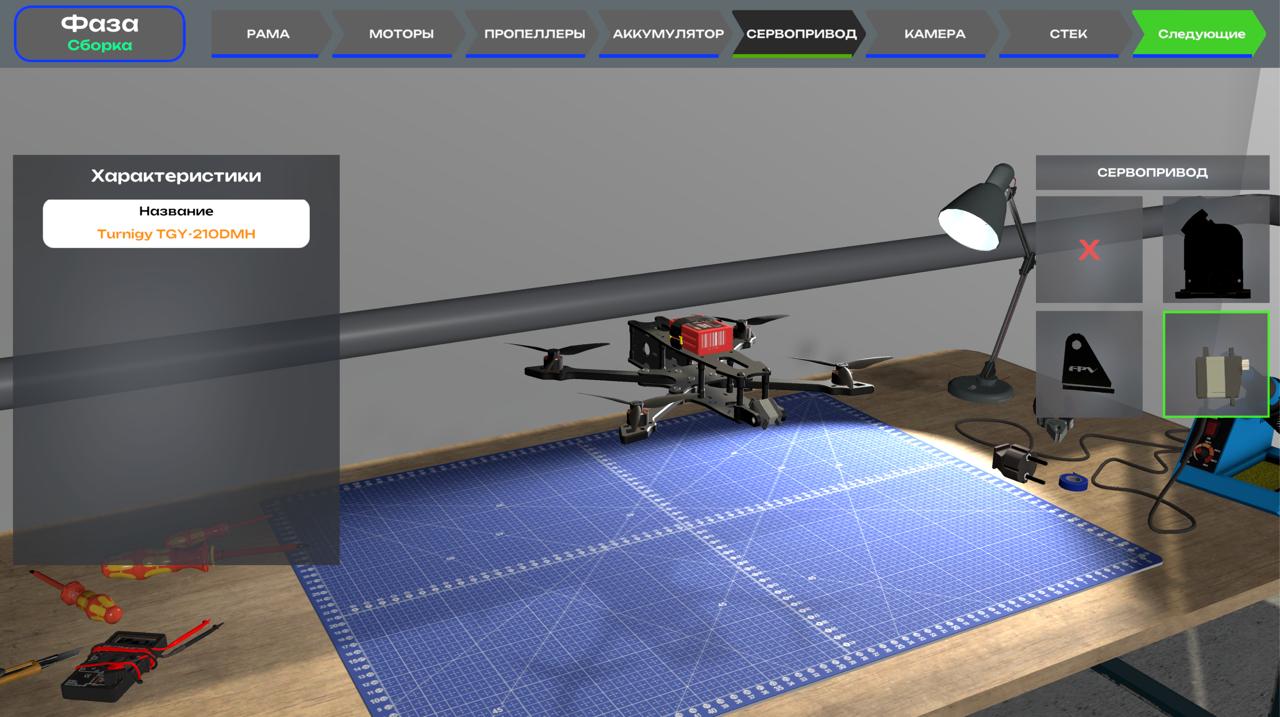Switch to the КАМЕРА tab
1280x717 pixels.
(x=934, y=34)
